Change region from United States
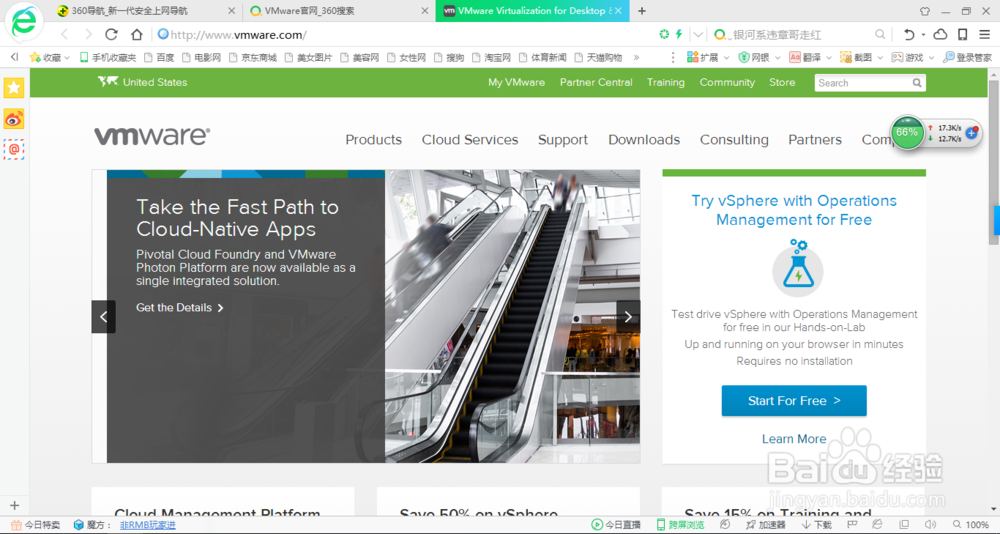 click(143, 82)
